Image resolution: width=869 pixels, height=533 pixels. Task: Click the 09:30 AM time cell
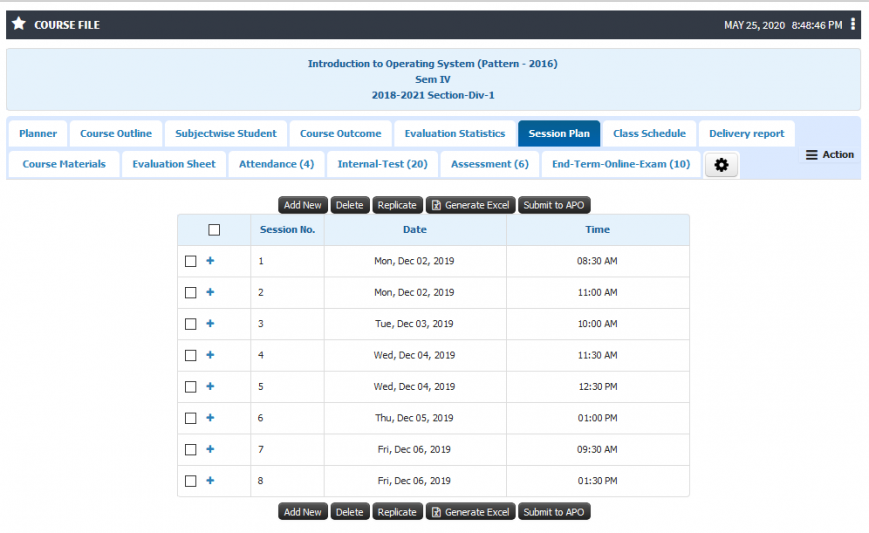pos(597,449)
